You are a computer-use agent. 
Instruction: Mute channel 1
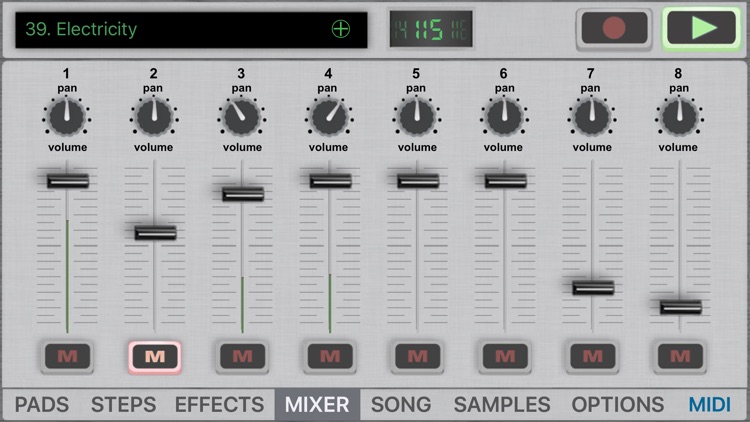67,356
